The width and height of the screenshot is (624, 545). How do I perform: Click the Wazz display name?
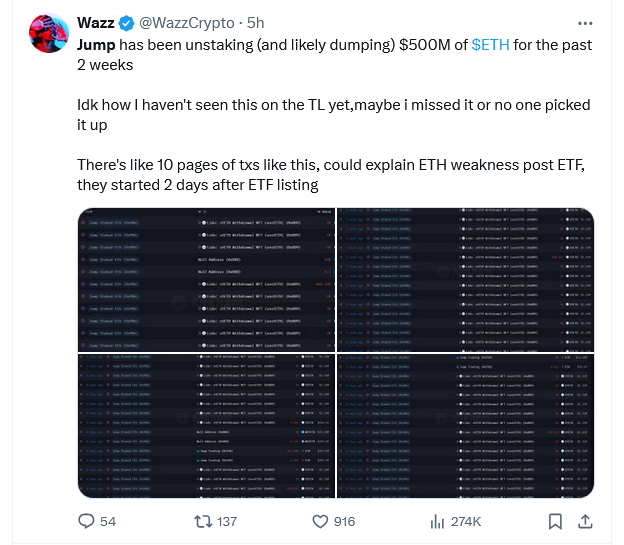pos(96,23)
